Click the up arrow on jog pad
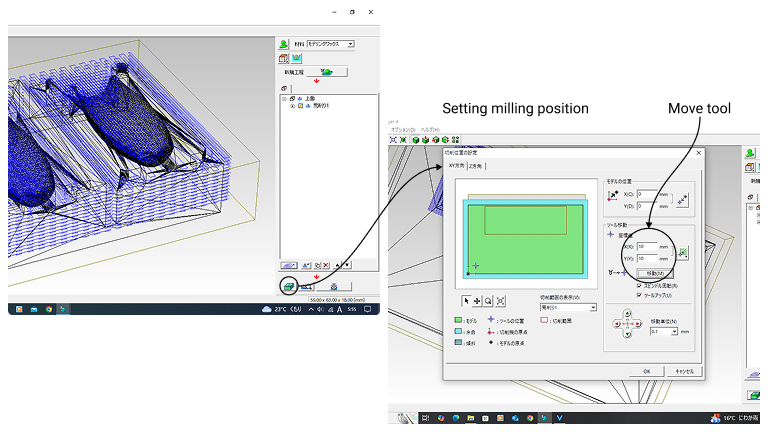 627,313
